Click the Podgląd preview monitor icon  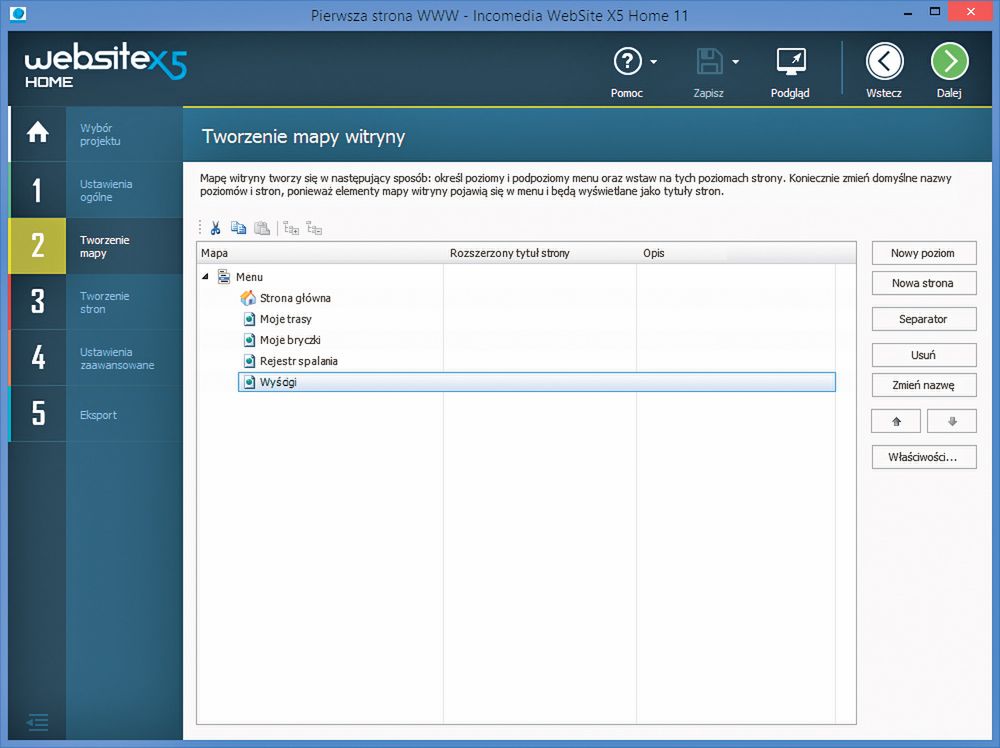790,62
